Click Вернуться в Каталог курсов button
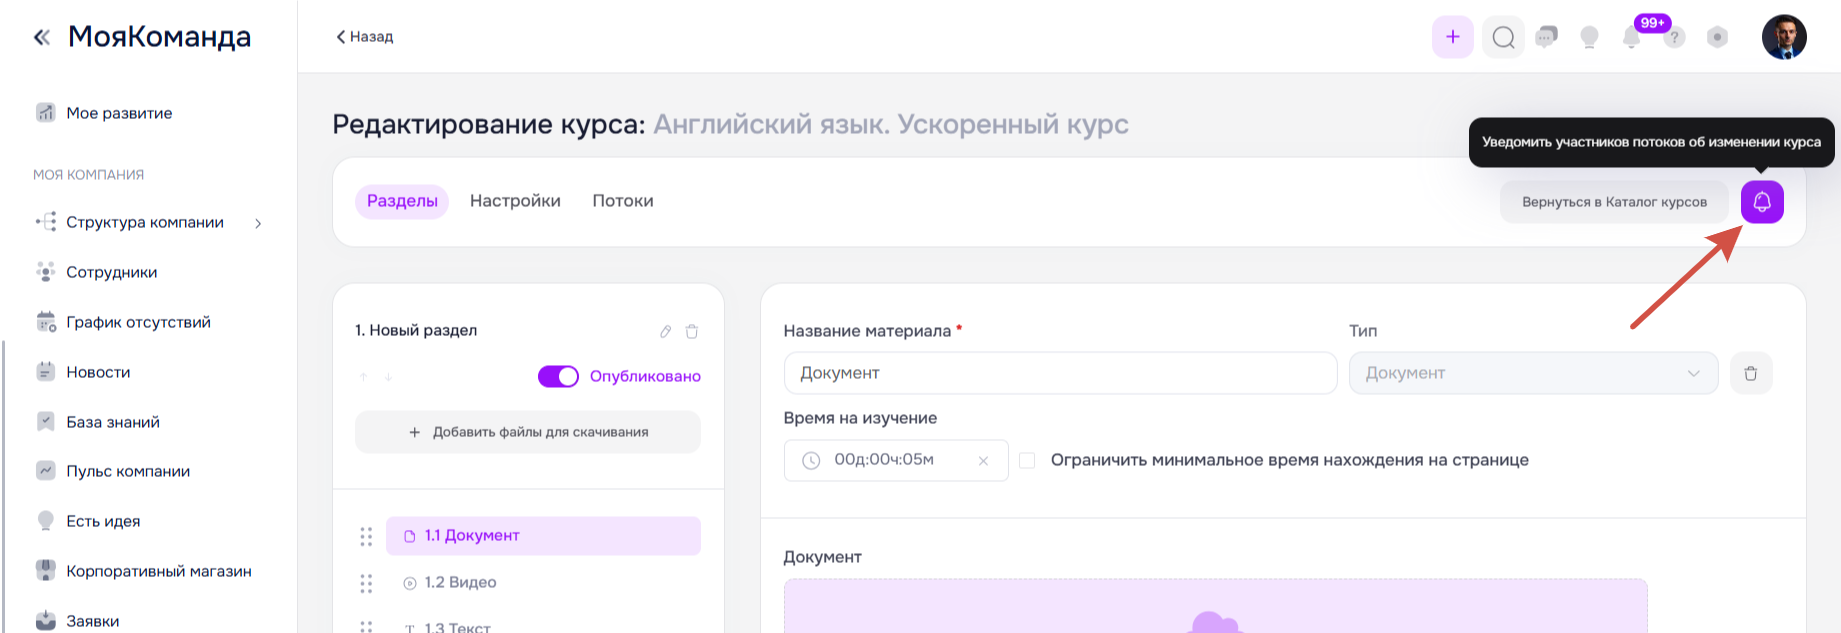 pyautogui.click(x=1613, y=202)
